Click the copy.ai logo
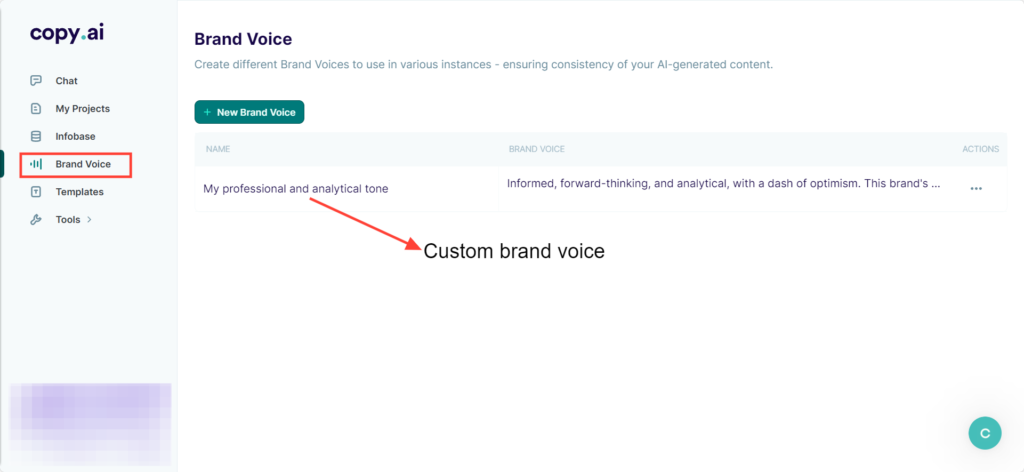 point(67,34)
